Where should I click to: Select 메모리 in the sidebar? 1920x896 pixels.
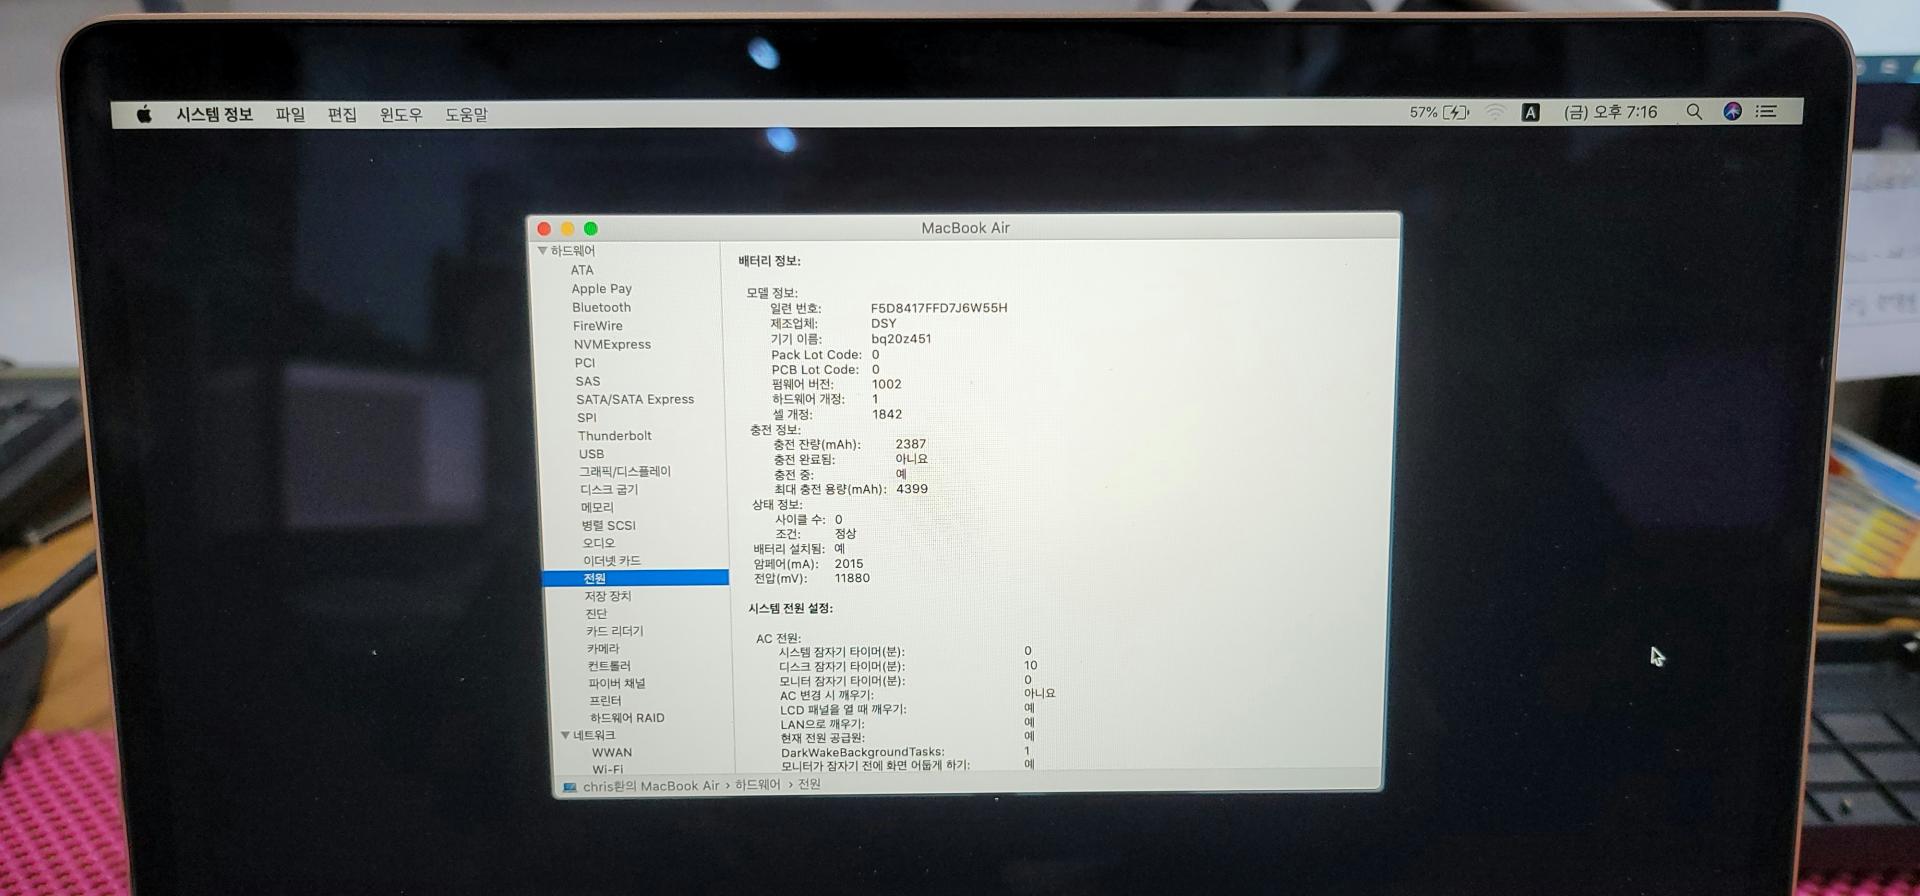pyautogui.click(x=597, y=507)
